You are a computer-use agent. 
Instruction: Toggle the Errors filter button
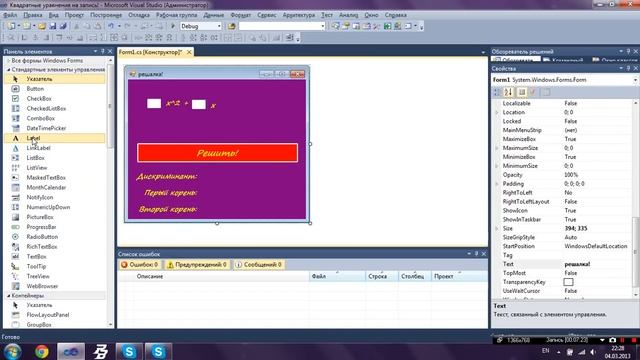[x=140, y=264]
